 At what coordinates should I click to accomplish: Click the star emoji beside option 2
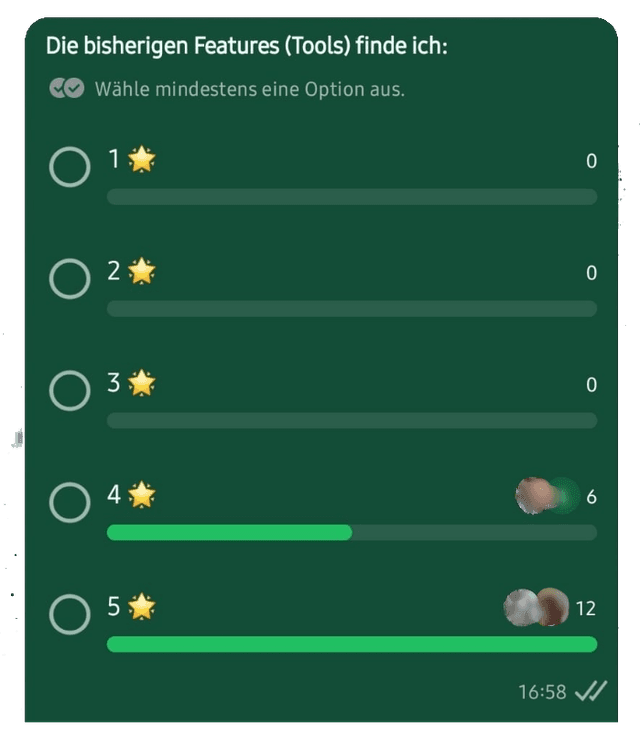pos(142,271)
